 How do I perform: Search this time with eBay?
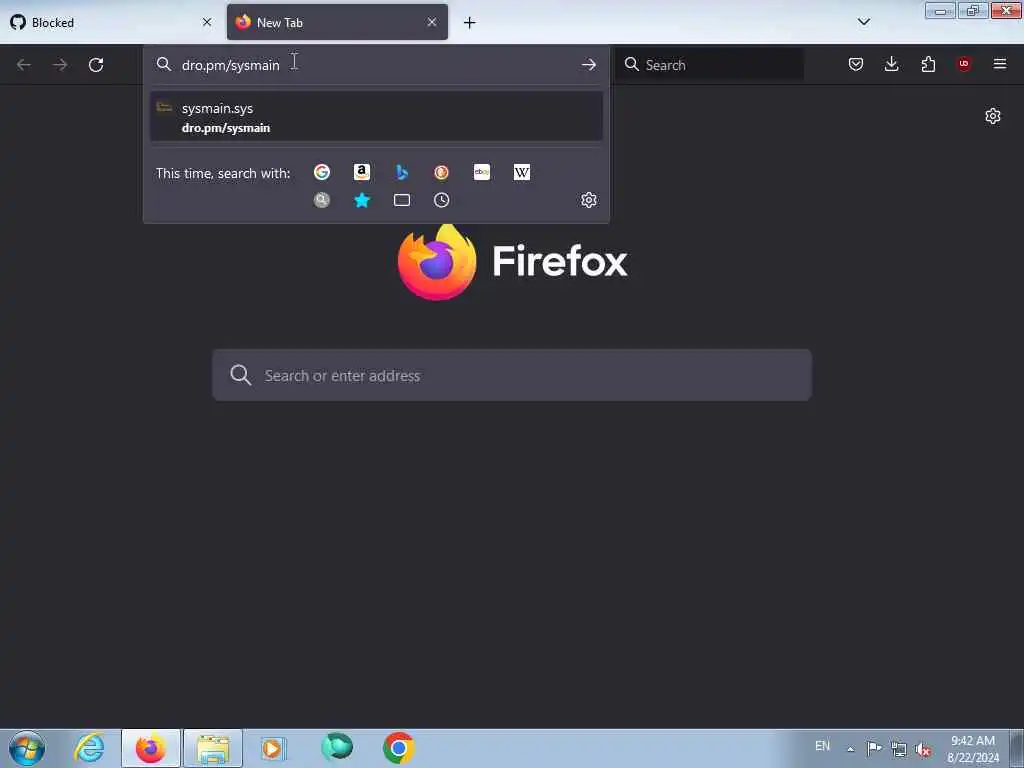[x=482, y=172]
